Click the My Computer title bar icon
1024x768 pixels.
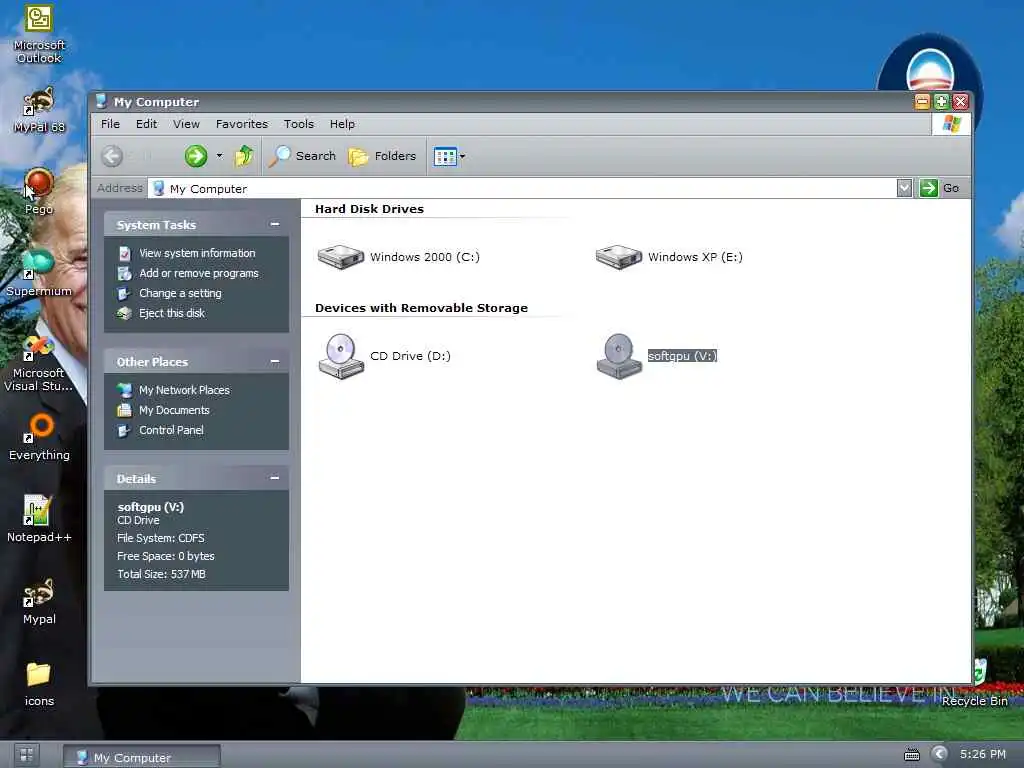[101, 101]
